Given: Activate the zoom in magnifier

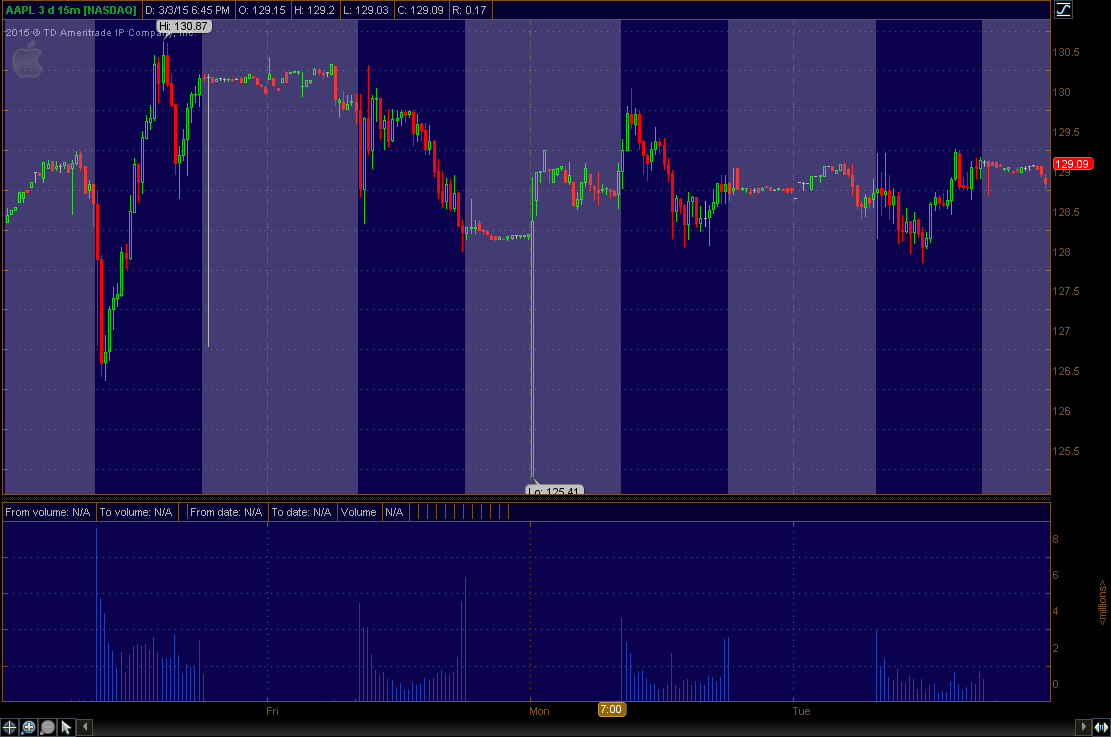Looking at the screenshot, I should (28, 727).
